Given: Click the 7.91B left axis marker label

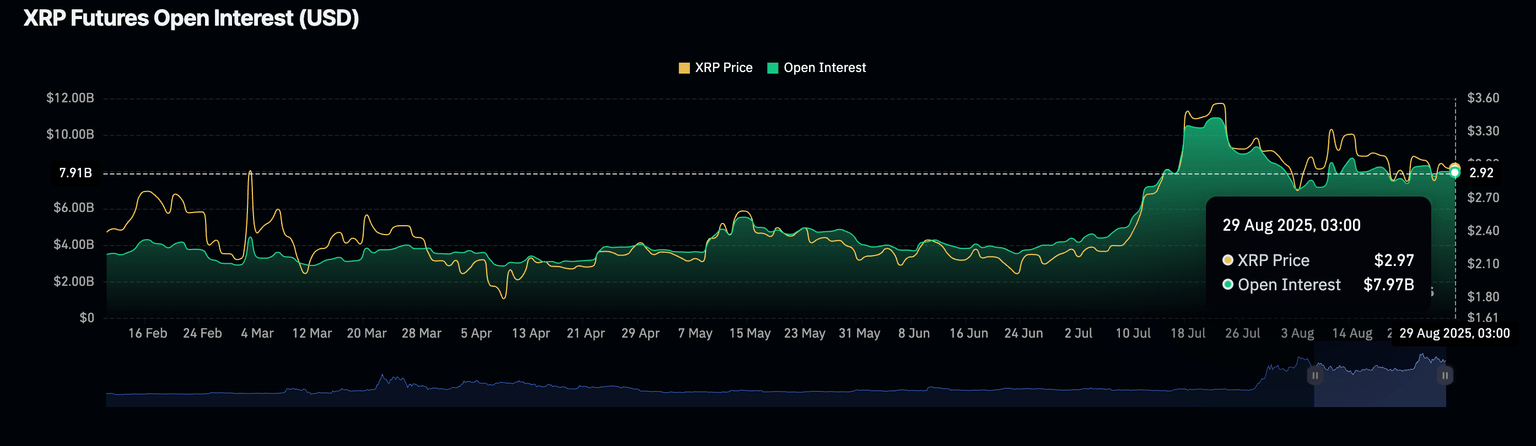Looking at the screenshot, I should coord(75,173).
